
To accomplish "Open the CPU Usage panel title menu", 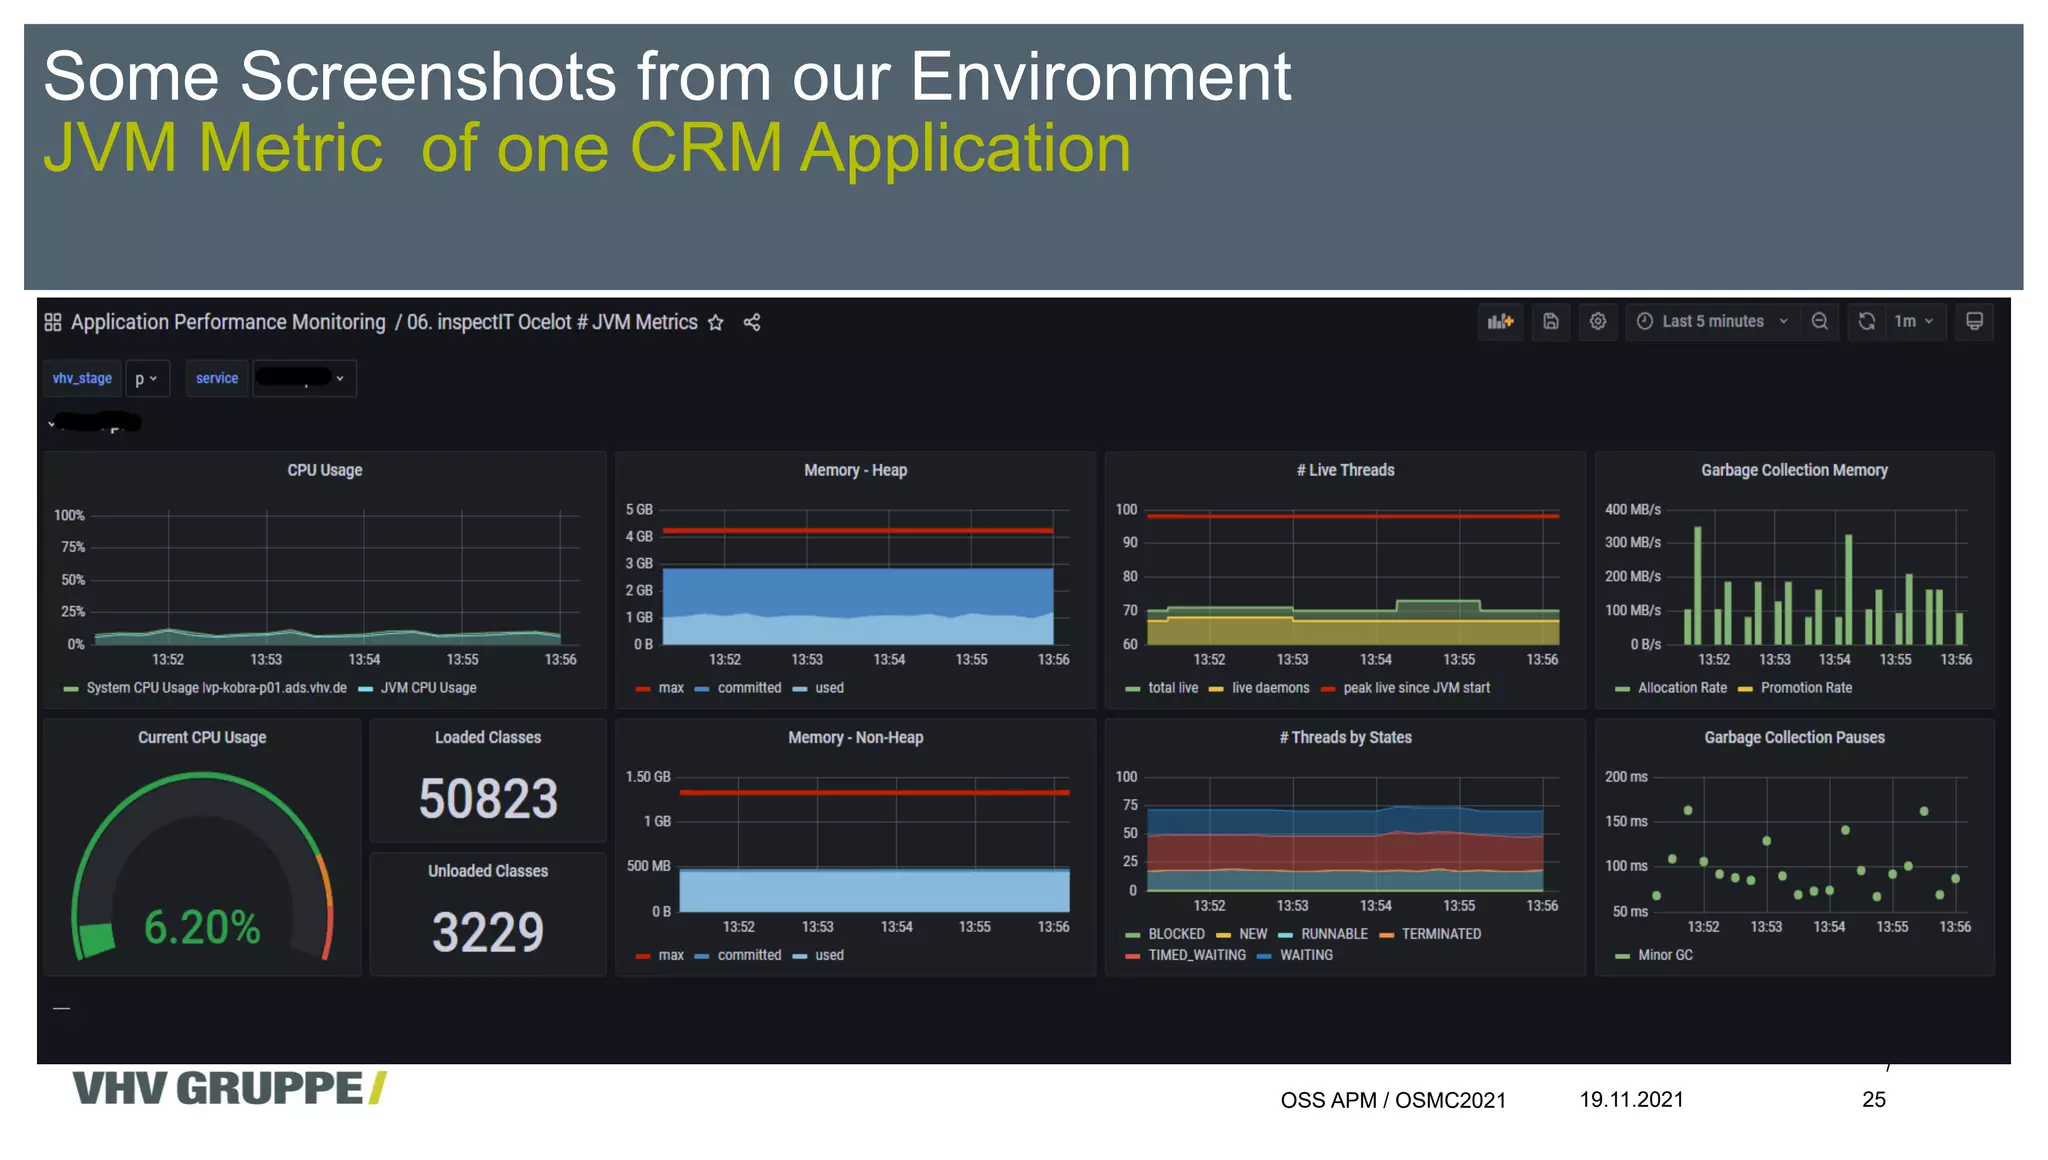I will (325, 470).
